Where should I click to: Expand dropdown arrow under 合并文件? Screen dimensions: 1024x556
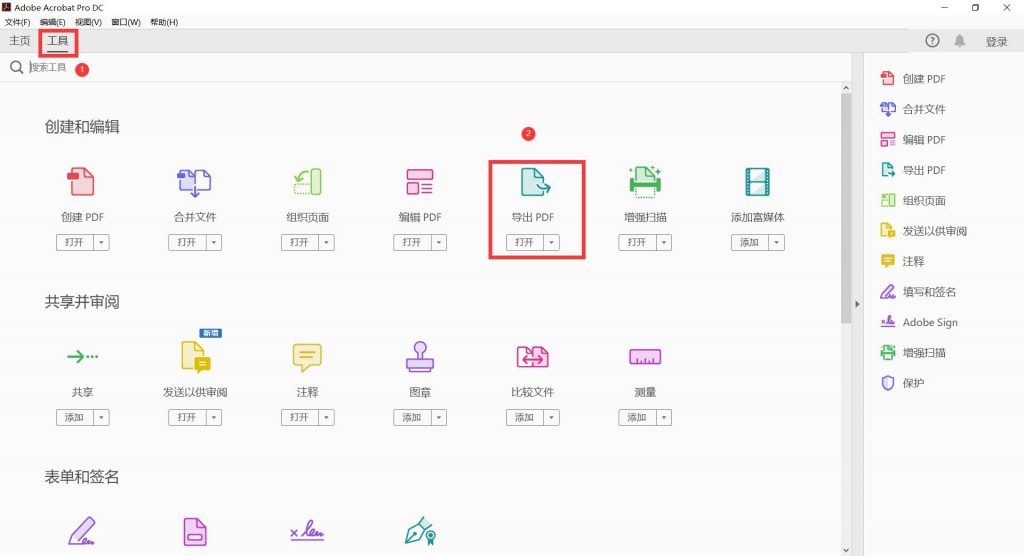pyautogui.click(x=214, y=242)
